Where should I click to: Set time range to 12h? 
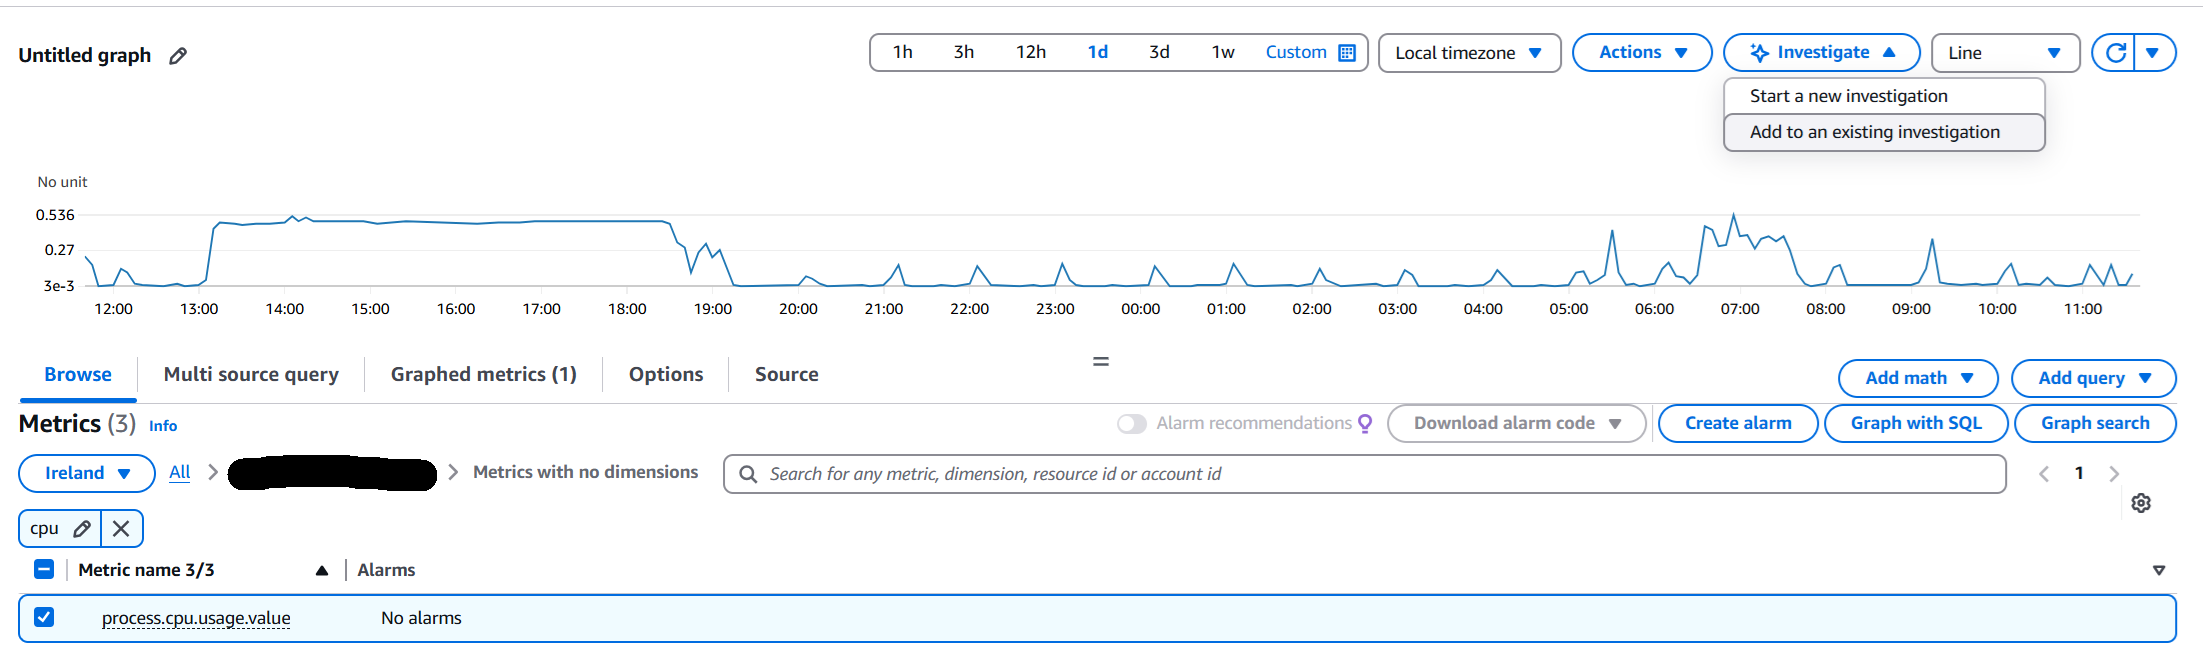pyautogui.click(x=1031, y=53)
